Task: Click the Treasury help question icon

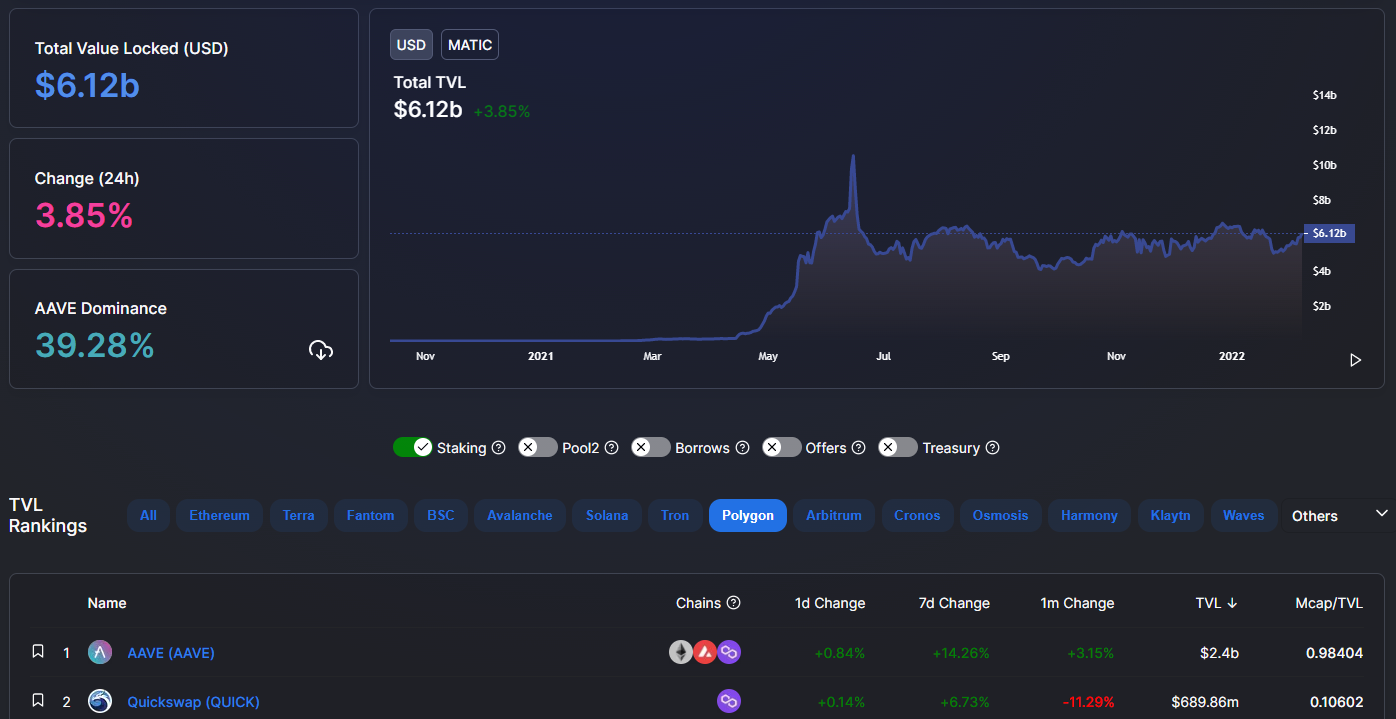Action: 992,448
